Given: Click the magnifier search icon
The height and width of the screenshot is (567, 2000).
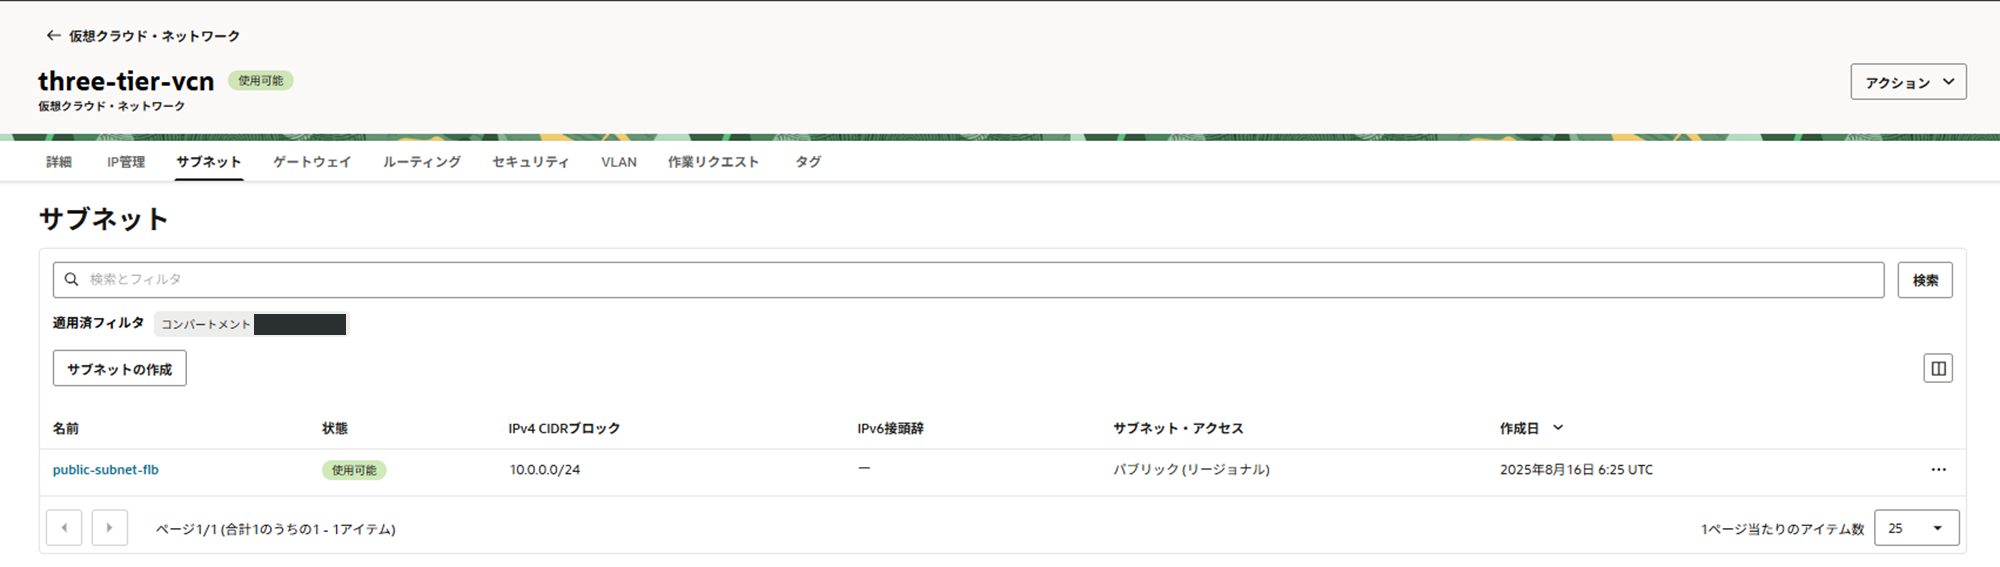Looking at the screenshot, I should coord(72,280).
